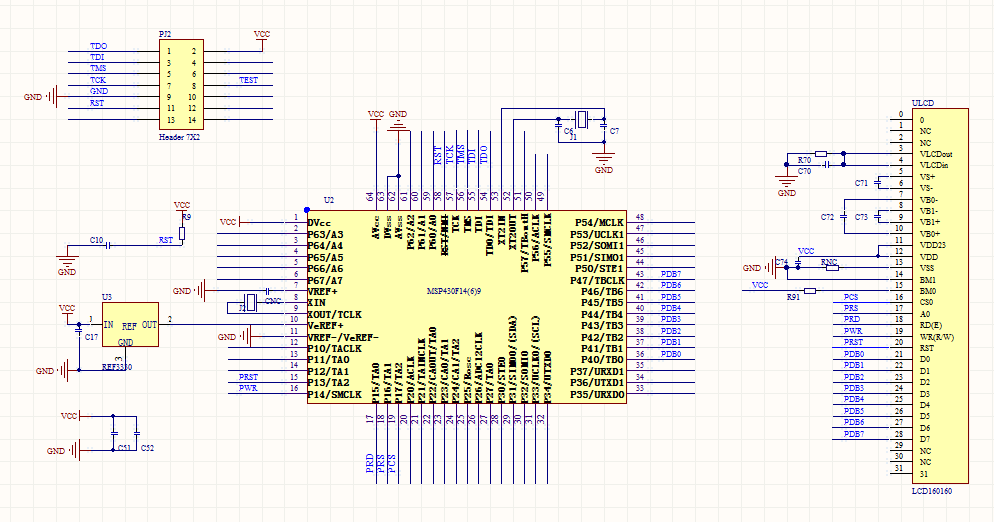This screenshot has width=994, height=522.
Task: Select the TDO net label on header
Action: pyautogui.click(x=98, y=46)
